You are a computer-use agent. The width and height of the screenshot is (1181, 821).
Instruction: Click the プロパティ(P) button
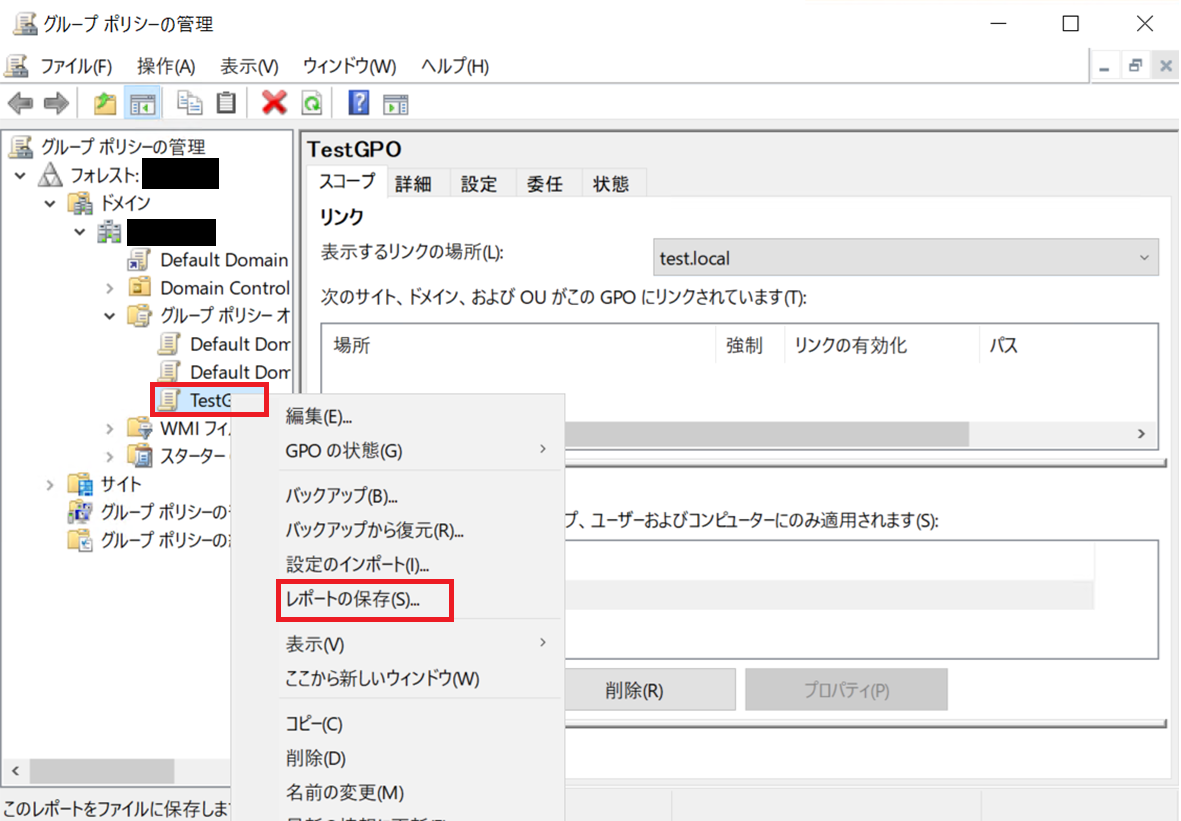pyautogui.click(x=847, y=690)
